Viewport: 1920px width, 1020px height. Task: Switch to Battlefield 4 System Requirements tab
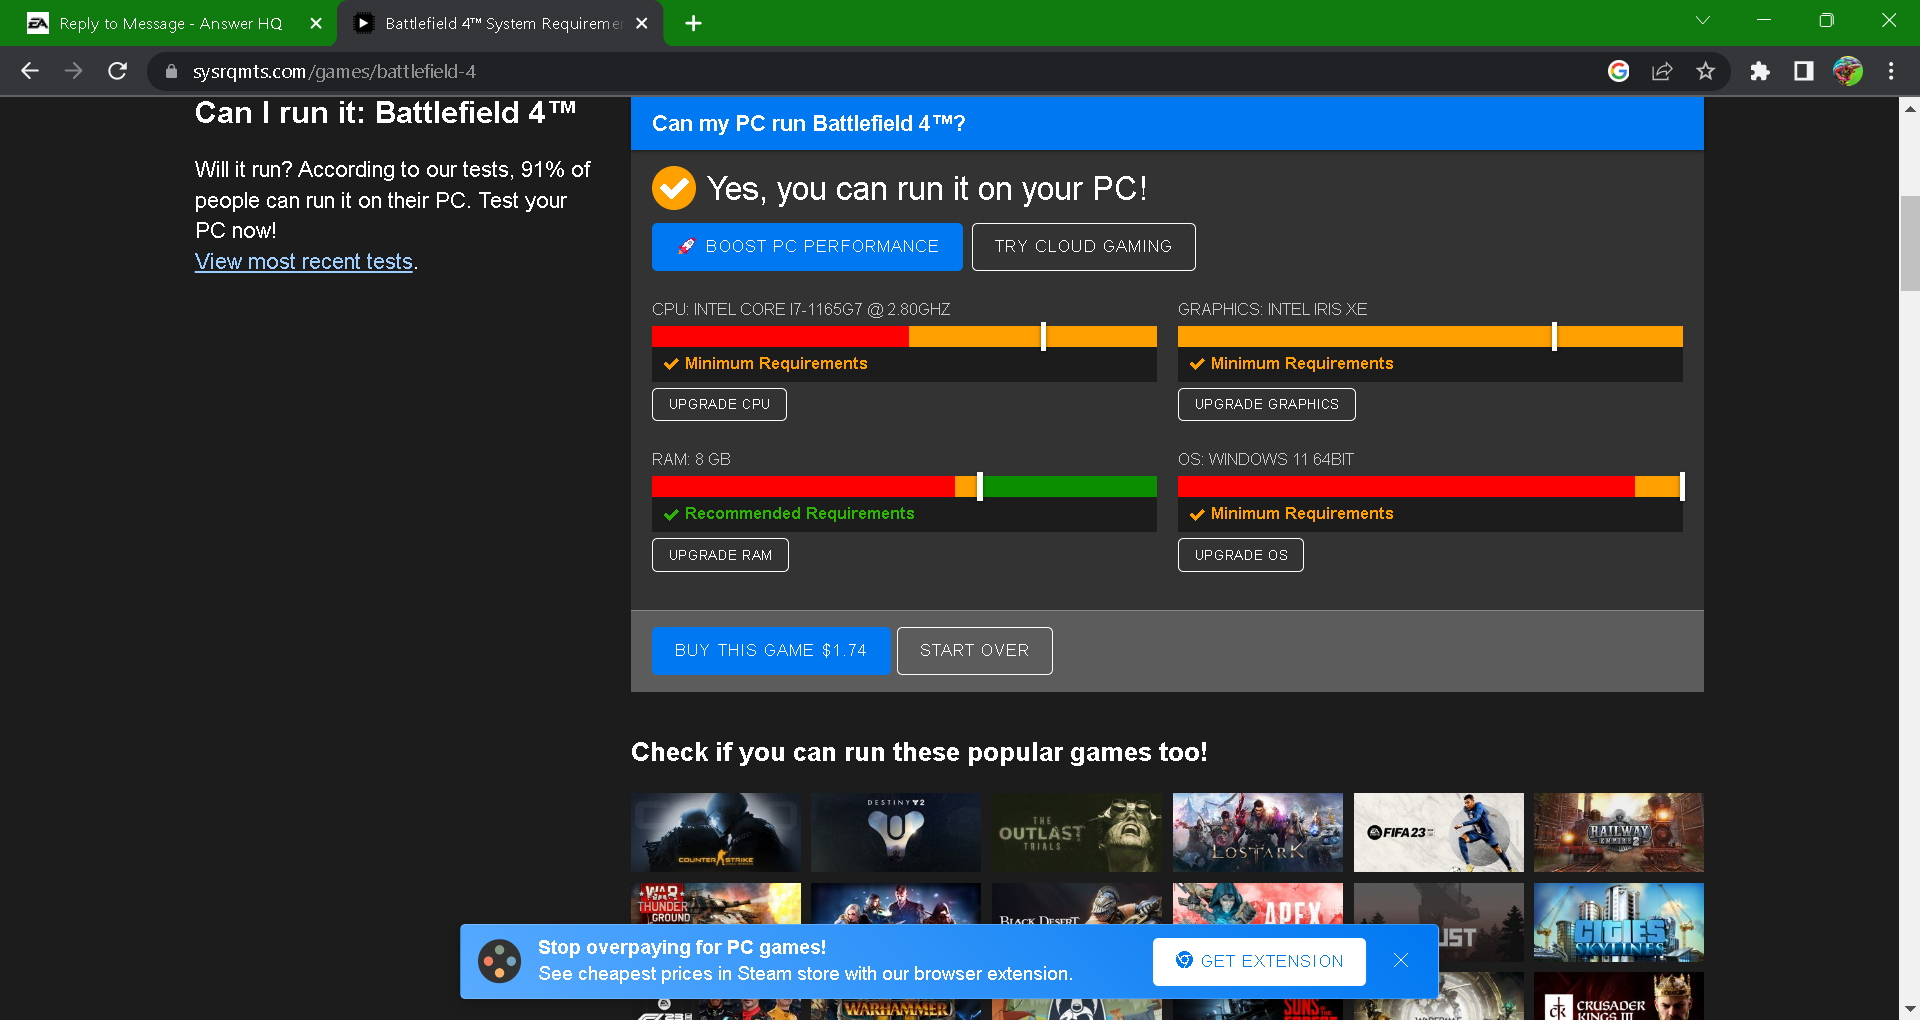click(x=500, y=23)
